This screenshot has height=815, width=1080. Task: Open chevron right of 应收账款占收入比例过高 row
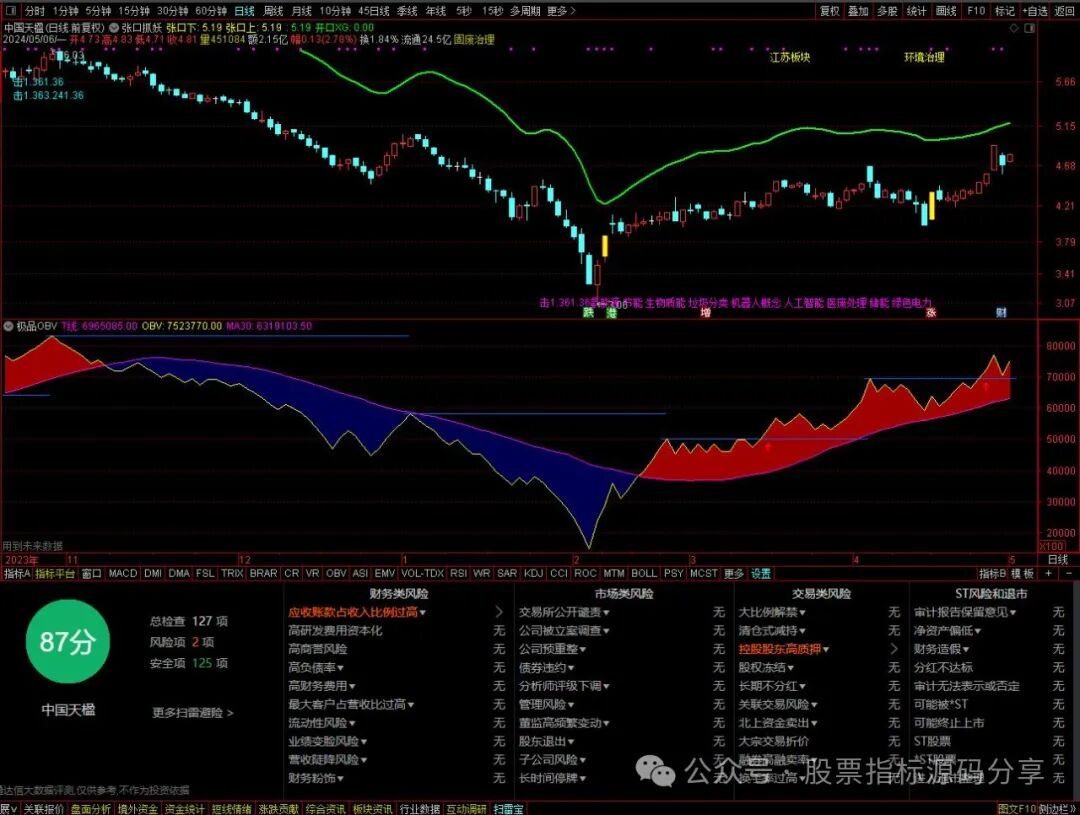tap(499, 612)
